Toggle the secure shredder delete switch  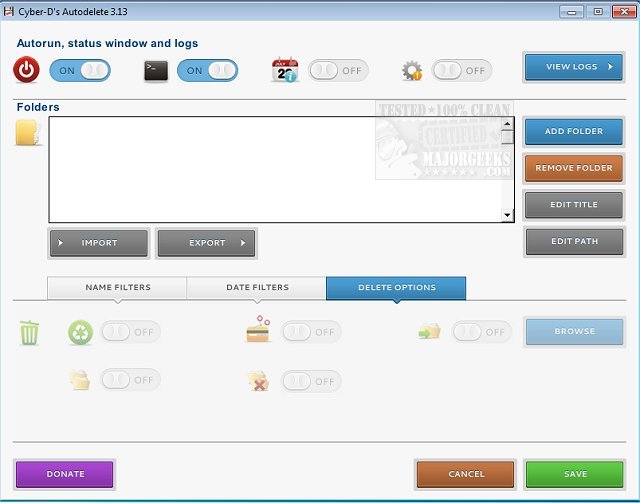tap(311, 332)
